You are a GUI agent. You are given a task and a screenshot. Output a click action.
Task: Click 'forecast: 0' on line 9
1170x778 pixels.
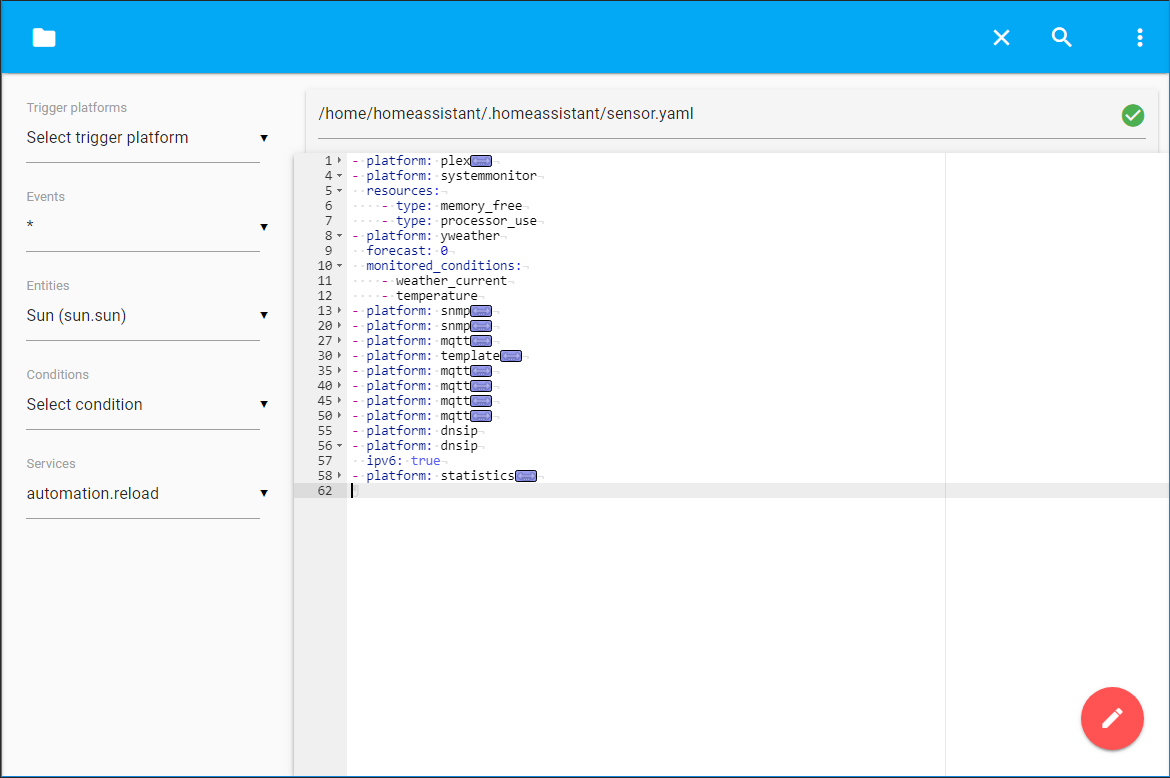[x=407, y=251]
